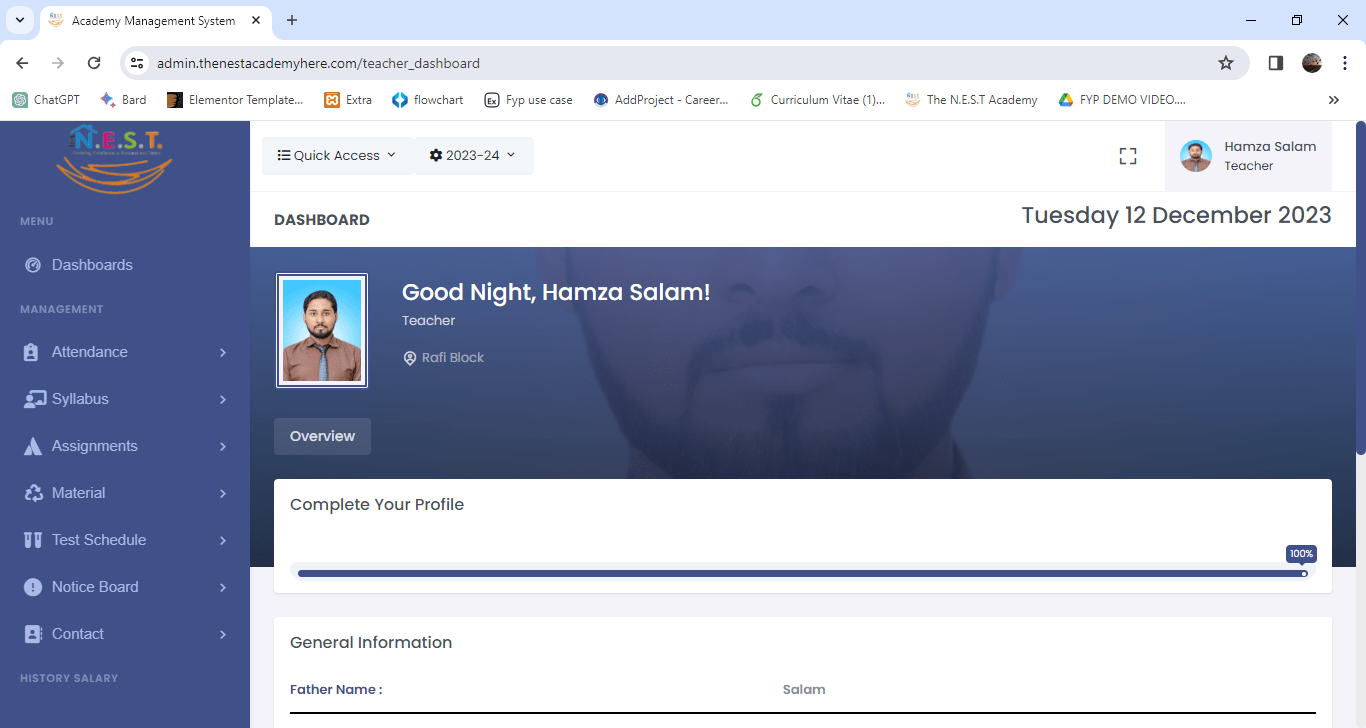Click the fullscreen toggle icon

tap(1128, 156)
